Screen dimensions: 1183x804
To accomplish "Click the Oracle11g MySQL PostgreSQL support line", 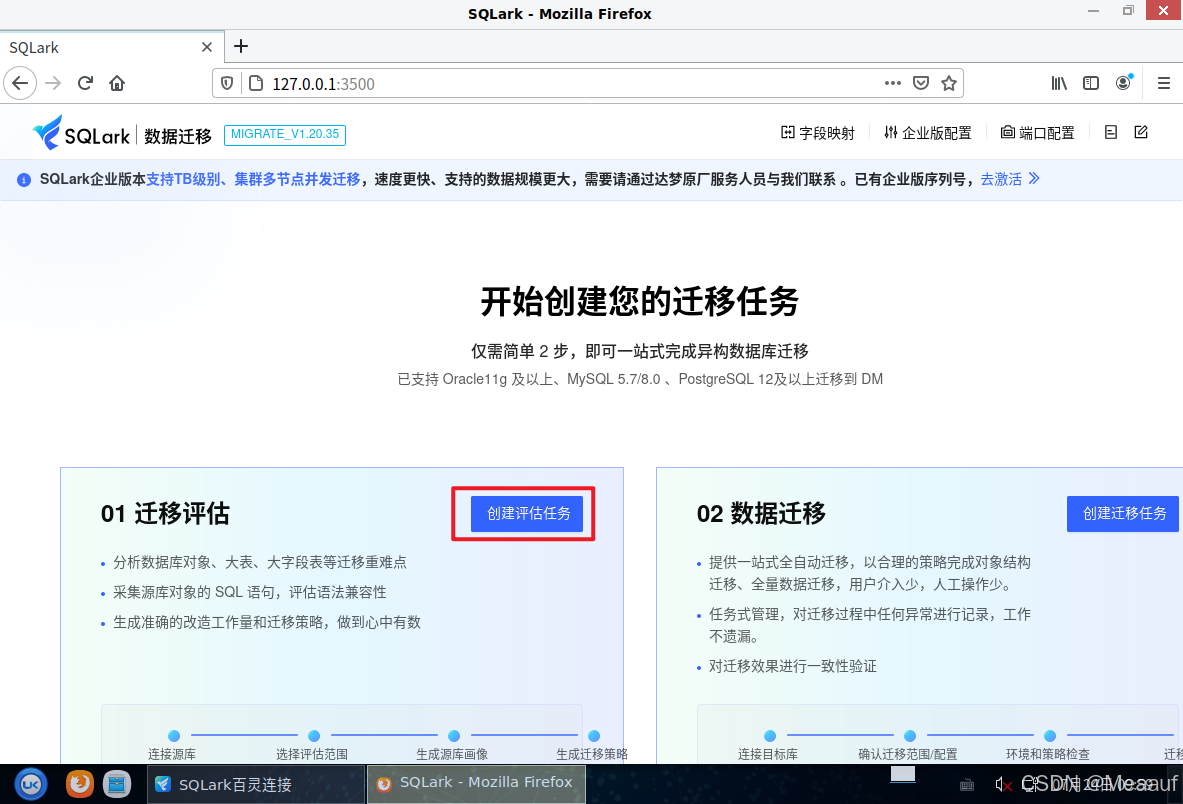I will (640, 379).
